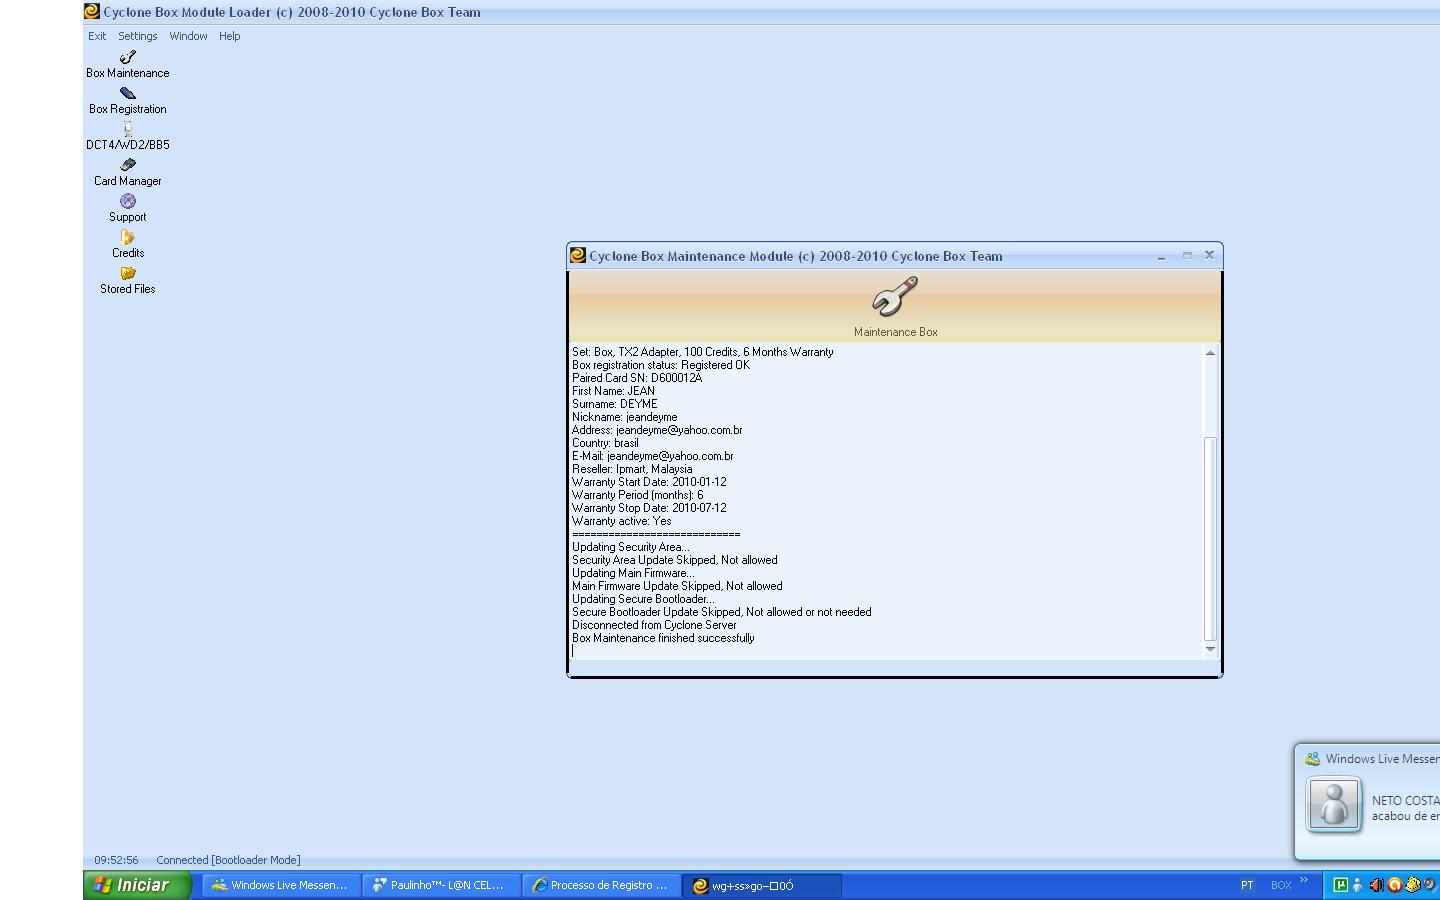The height and width of the screenshot is (900, 1440).
Task: Open the Stored Files folder icon
Action: coord(128,273)
